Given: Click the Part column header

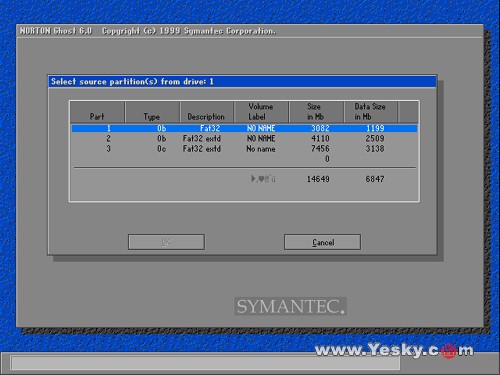Looking at the screenshot, I should pyautogui.click(x=97, y=112).
